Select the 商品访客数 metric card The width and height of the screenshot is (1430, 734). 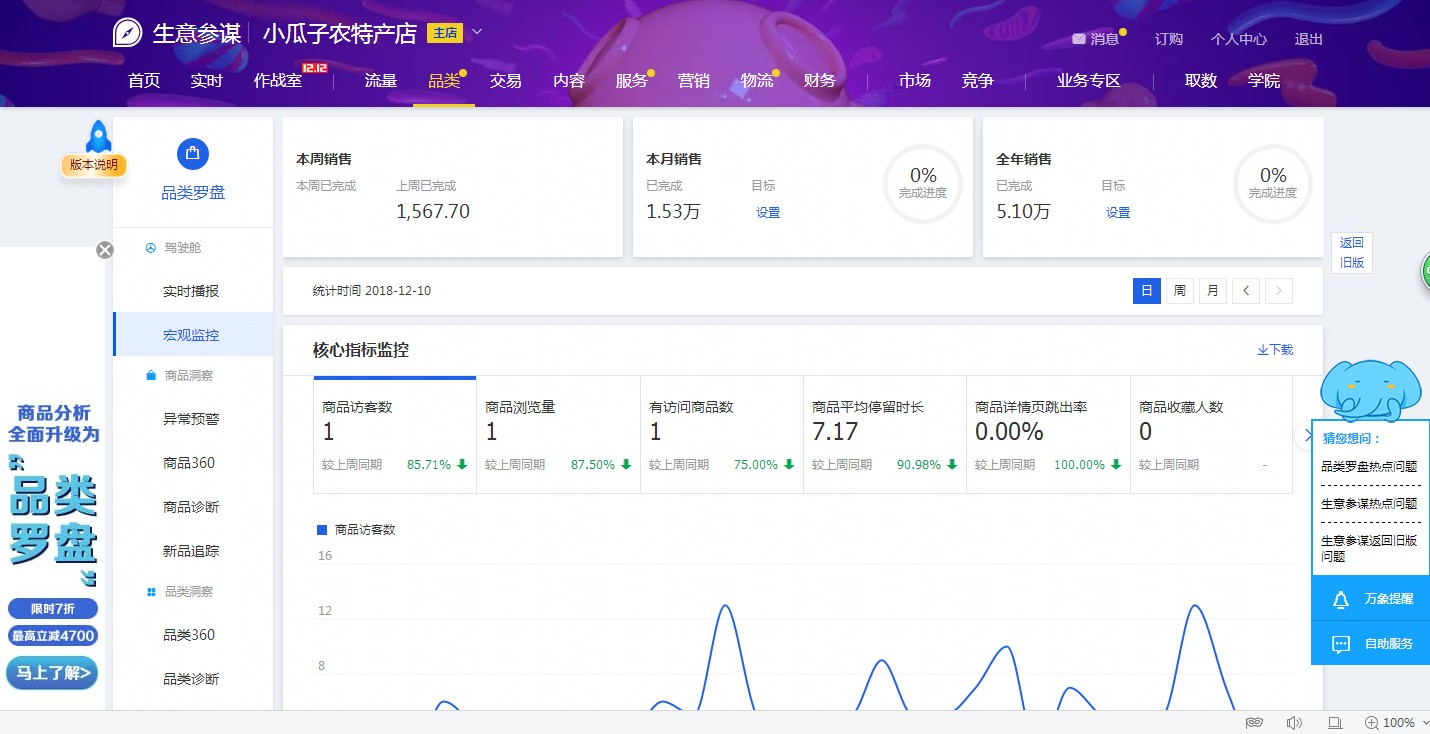tap(395, 435)
